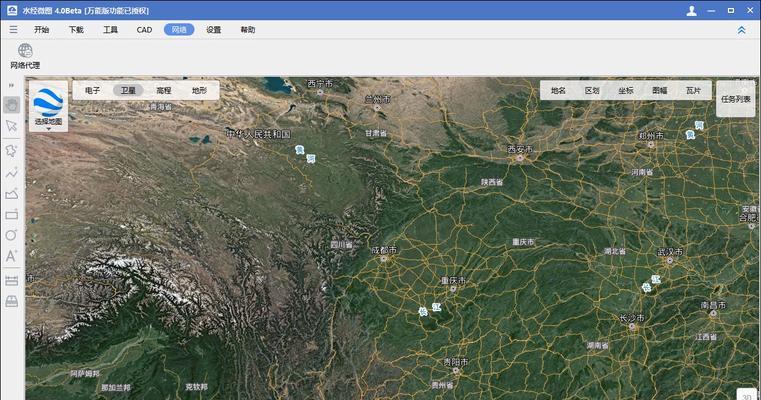Select the text annotation tool

click(12, 256)
